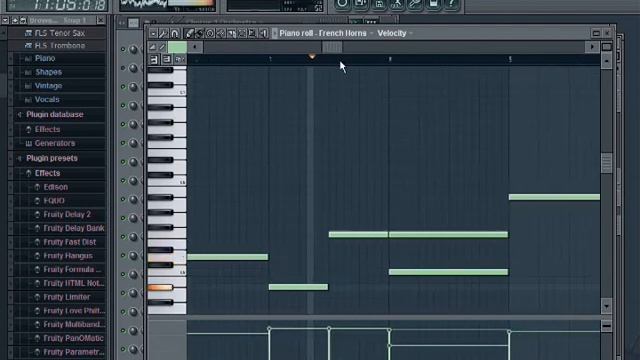Click the Generators category icon
Image resolution: width=640 pixels, height=360 pixels.
28,143
